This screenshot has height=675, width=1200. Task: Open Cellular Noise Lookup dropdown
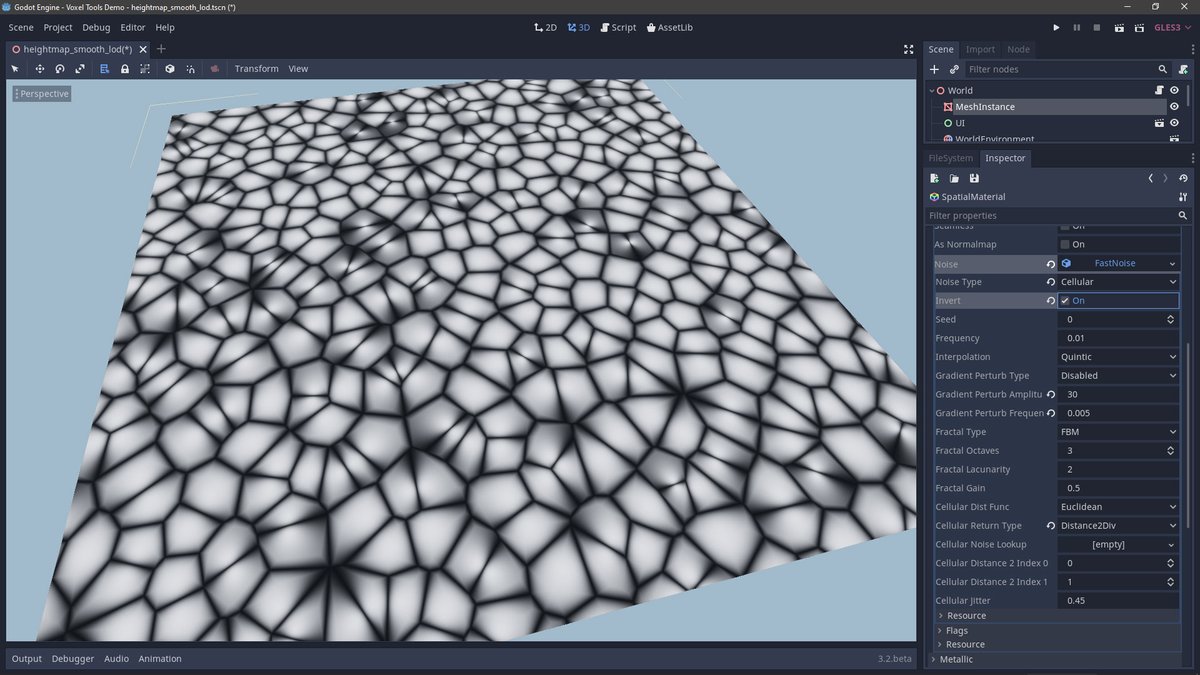click(x=1119, y=545)
